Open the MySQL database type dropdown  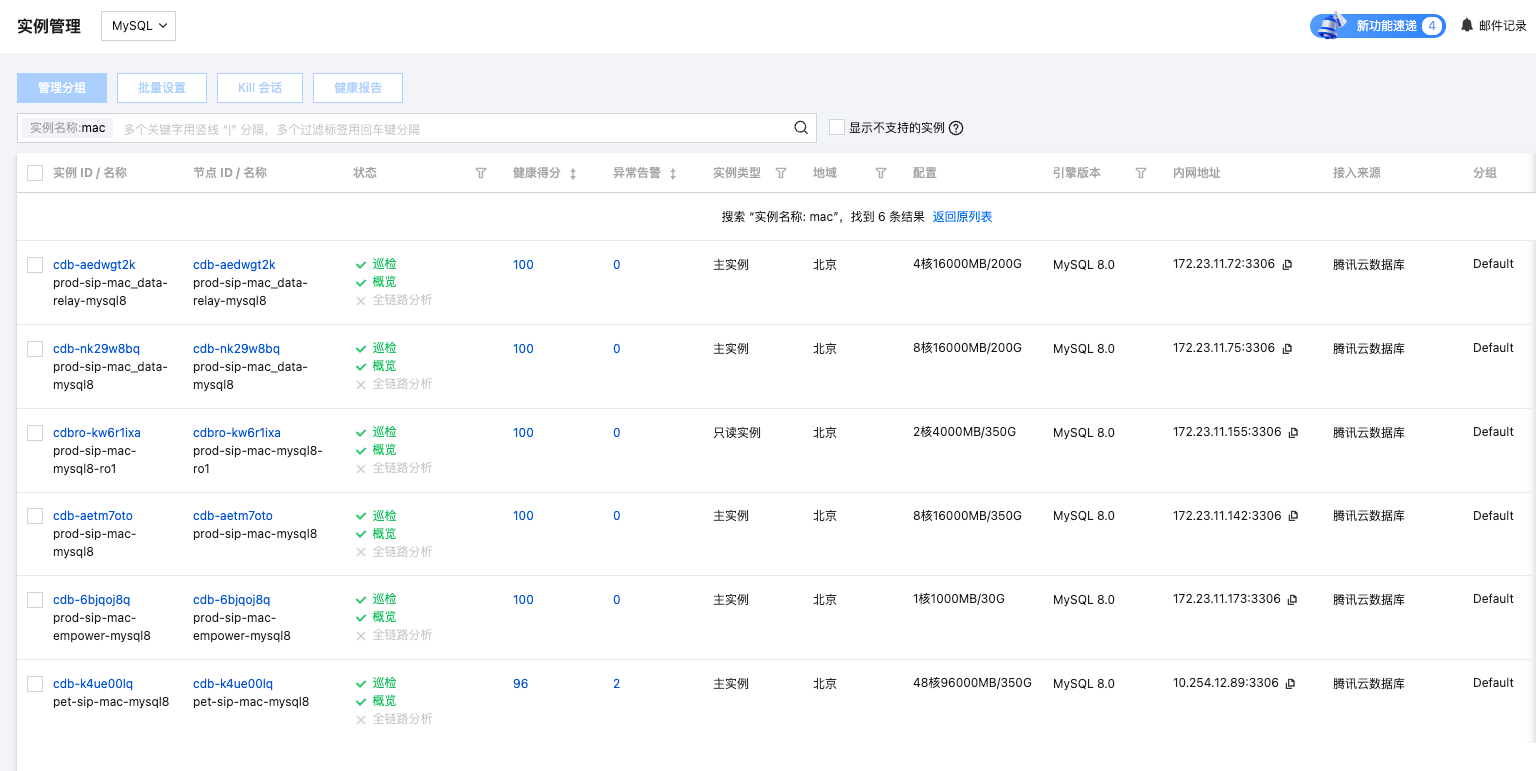[x=138, y=26]
